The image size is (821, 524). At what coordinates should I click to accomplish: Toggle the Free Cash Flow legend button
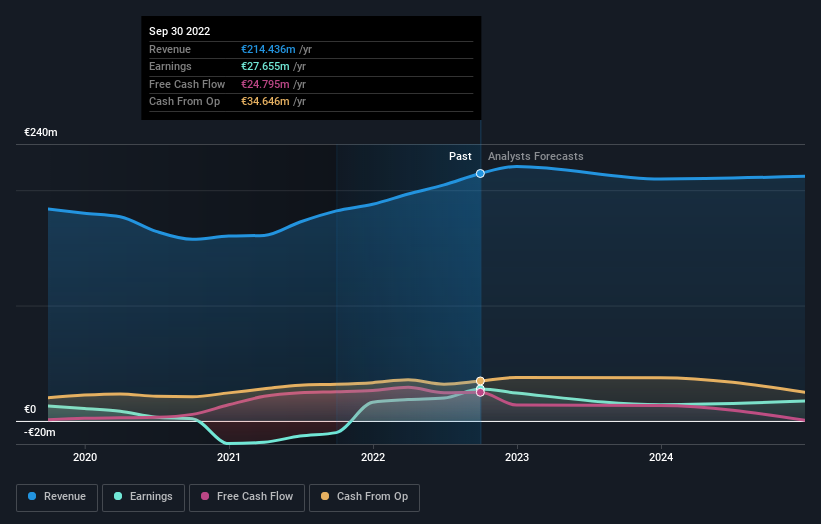click(247, 497)
